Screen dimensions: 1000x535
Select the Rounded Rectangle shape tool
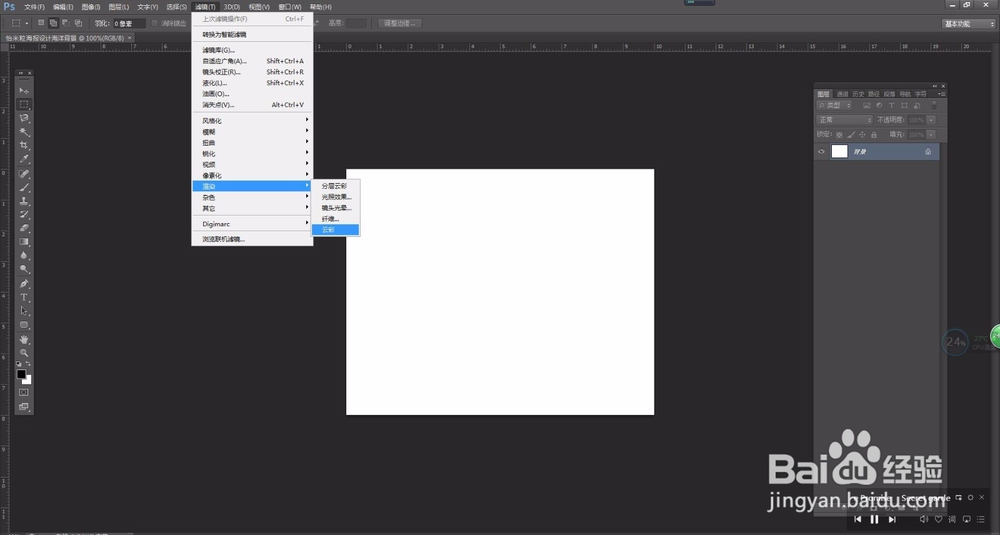point(24,325)
